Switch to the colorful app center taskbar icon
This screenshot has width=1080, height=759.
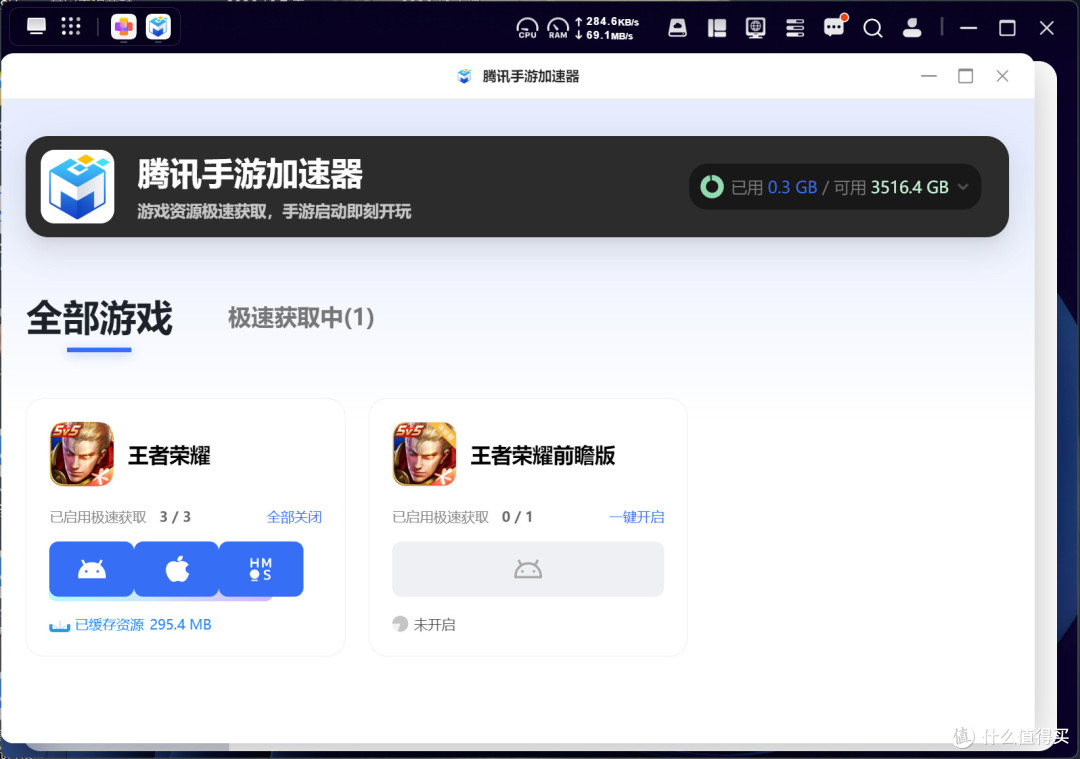(124, 27)
